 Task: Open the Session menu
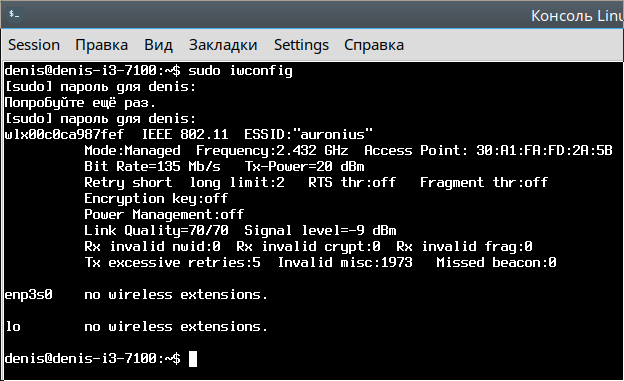coord(34,45)
